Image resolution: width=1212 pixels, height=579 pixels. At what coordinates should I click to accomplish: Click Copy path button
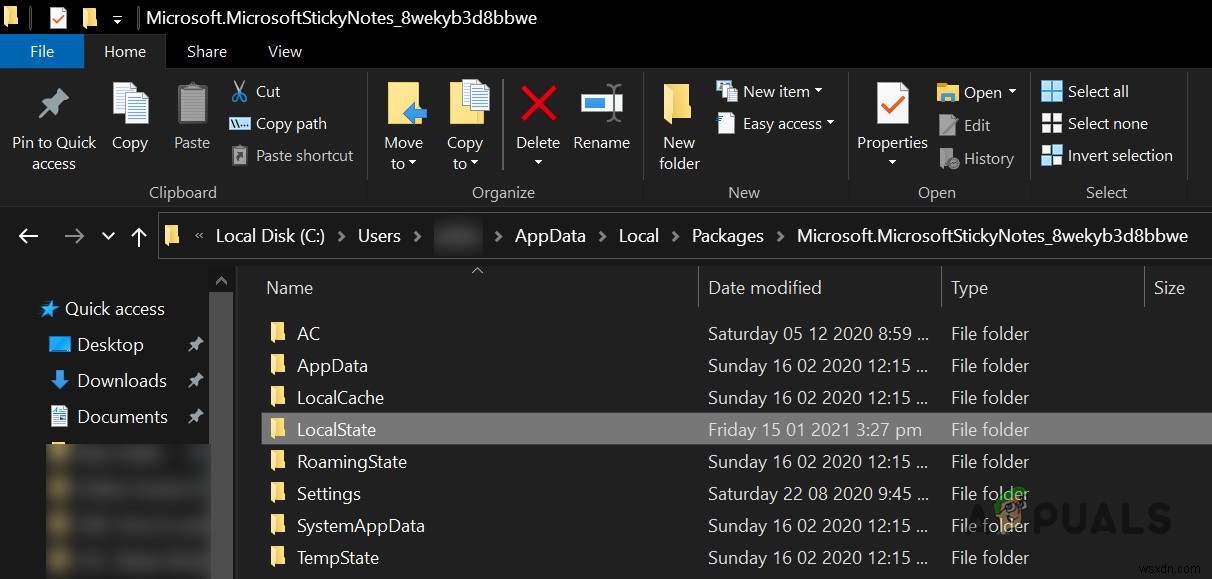click(279, 124)
